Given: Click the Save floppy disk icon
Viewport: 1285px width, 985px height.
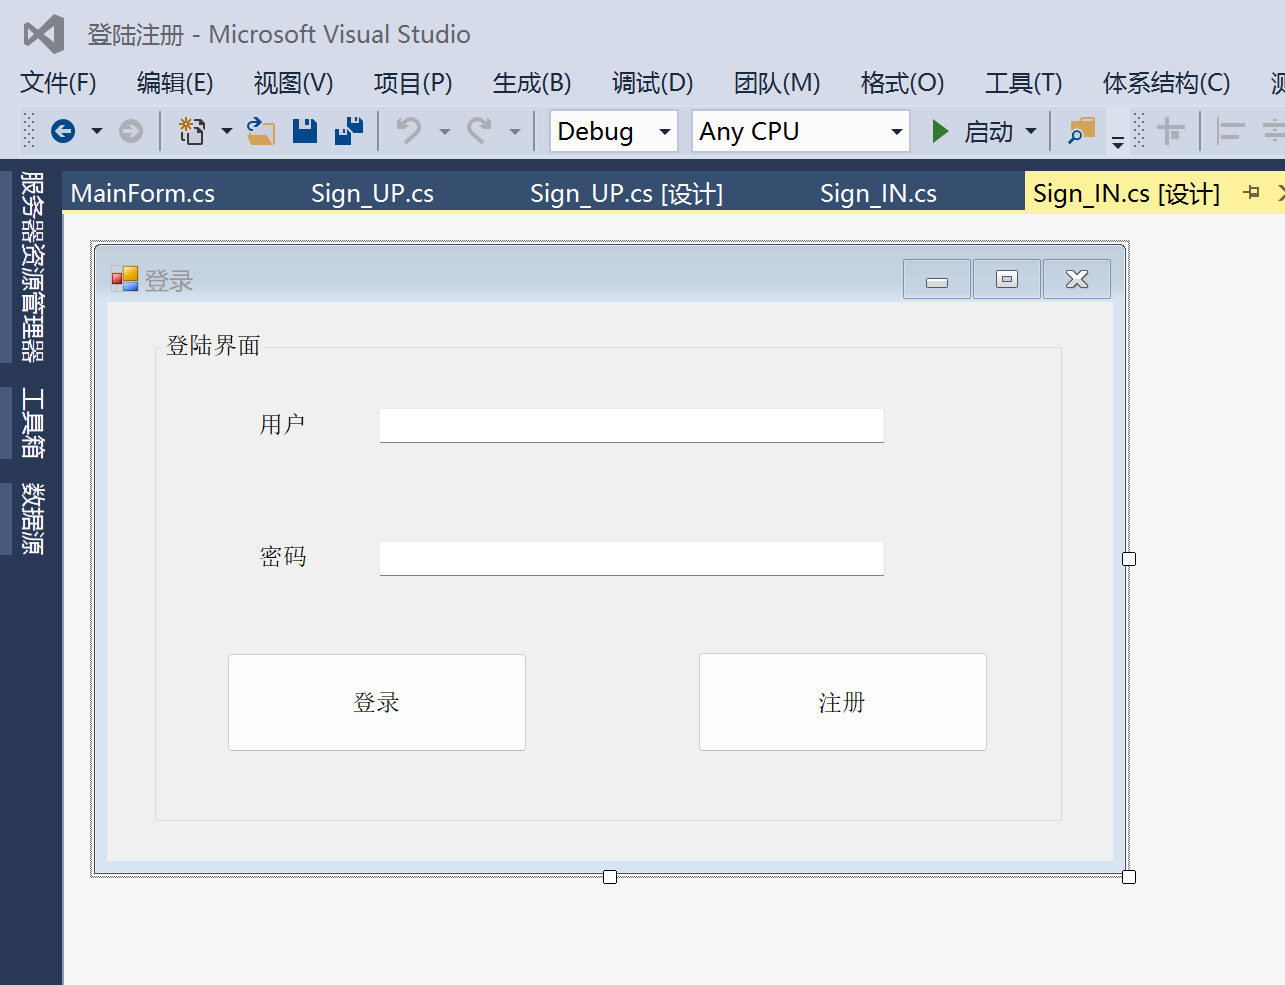Looking at the screenshot, I should tap(305, 131).
